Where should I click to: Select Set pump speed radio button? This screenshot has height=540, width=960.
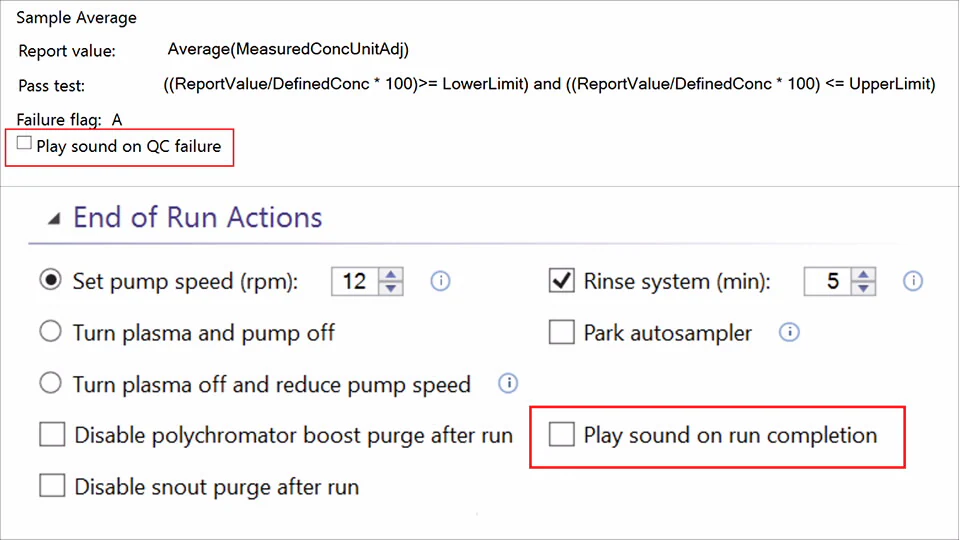(51, 281)
